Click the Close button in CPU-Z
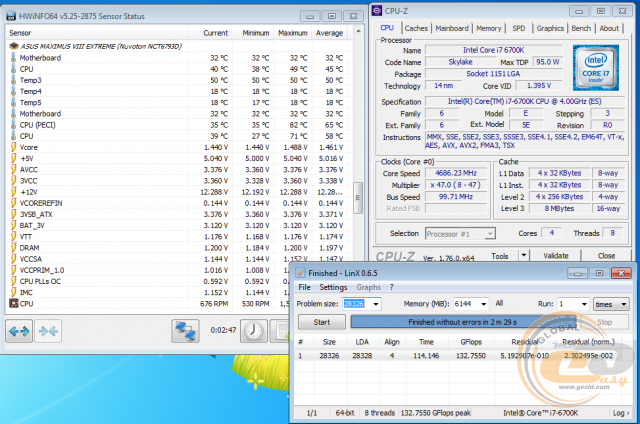This screenshot has height=424, width=640. pyautogui.click(x=606, y=255)
